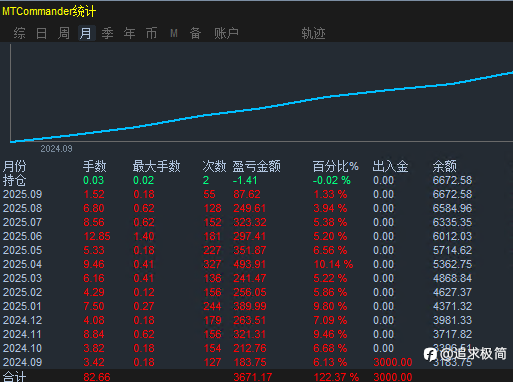
Task: Click the blue equity curve line
Action: [x=262, y=107]
